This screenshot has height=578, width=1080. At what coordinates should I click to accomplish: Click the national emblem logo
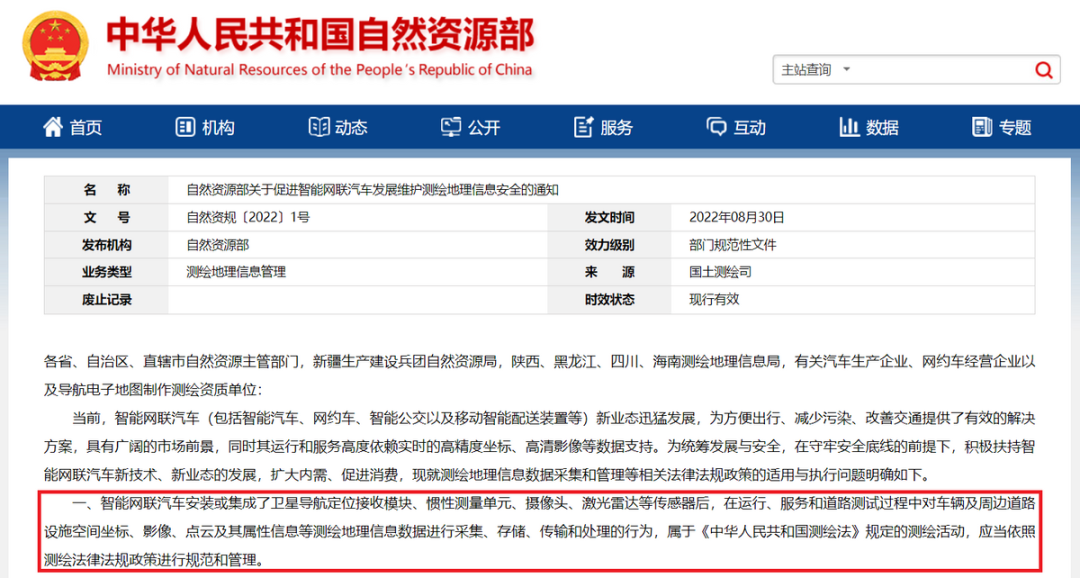click(55, 47)
